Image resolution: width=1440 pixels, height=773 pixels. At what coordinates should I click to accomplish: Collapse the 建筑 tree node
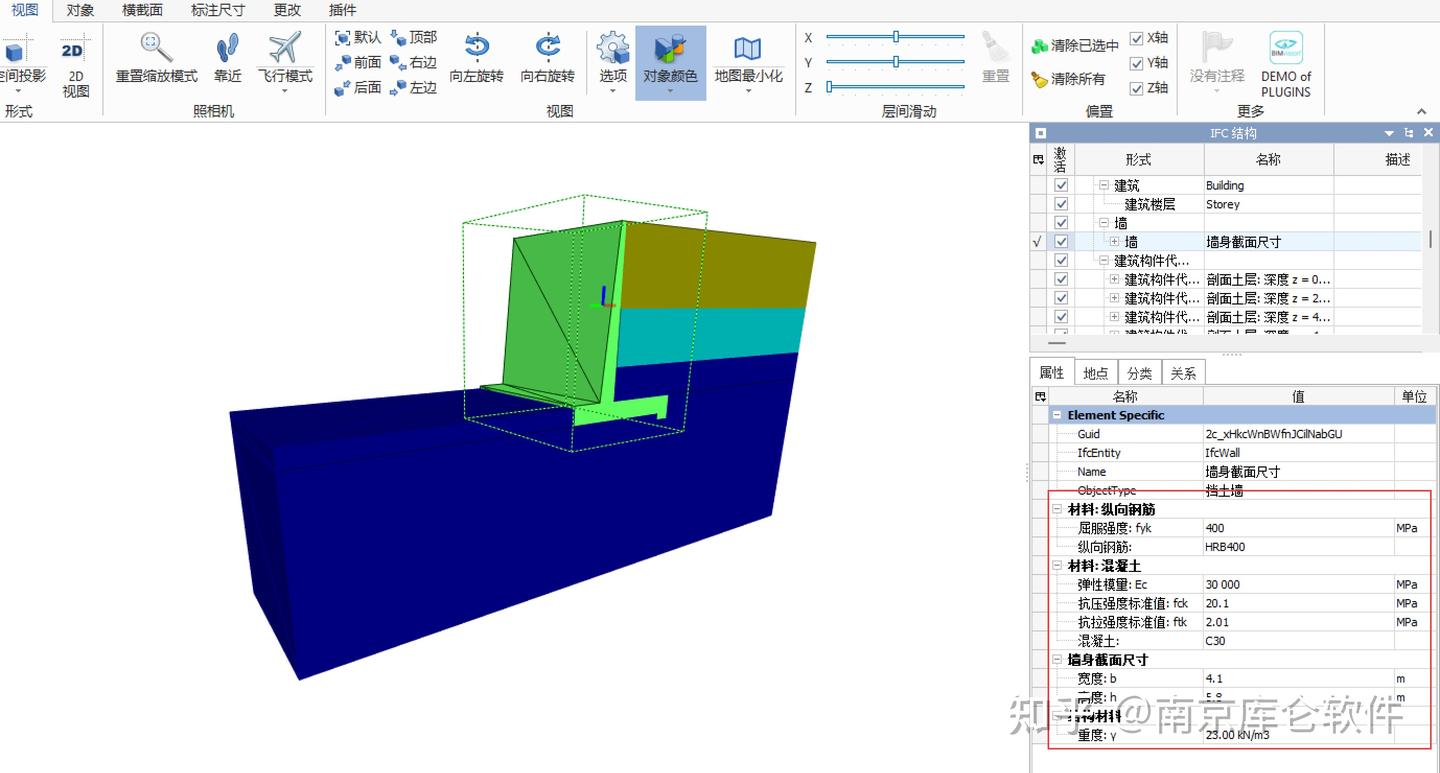1104,185
